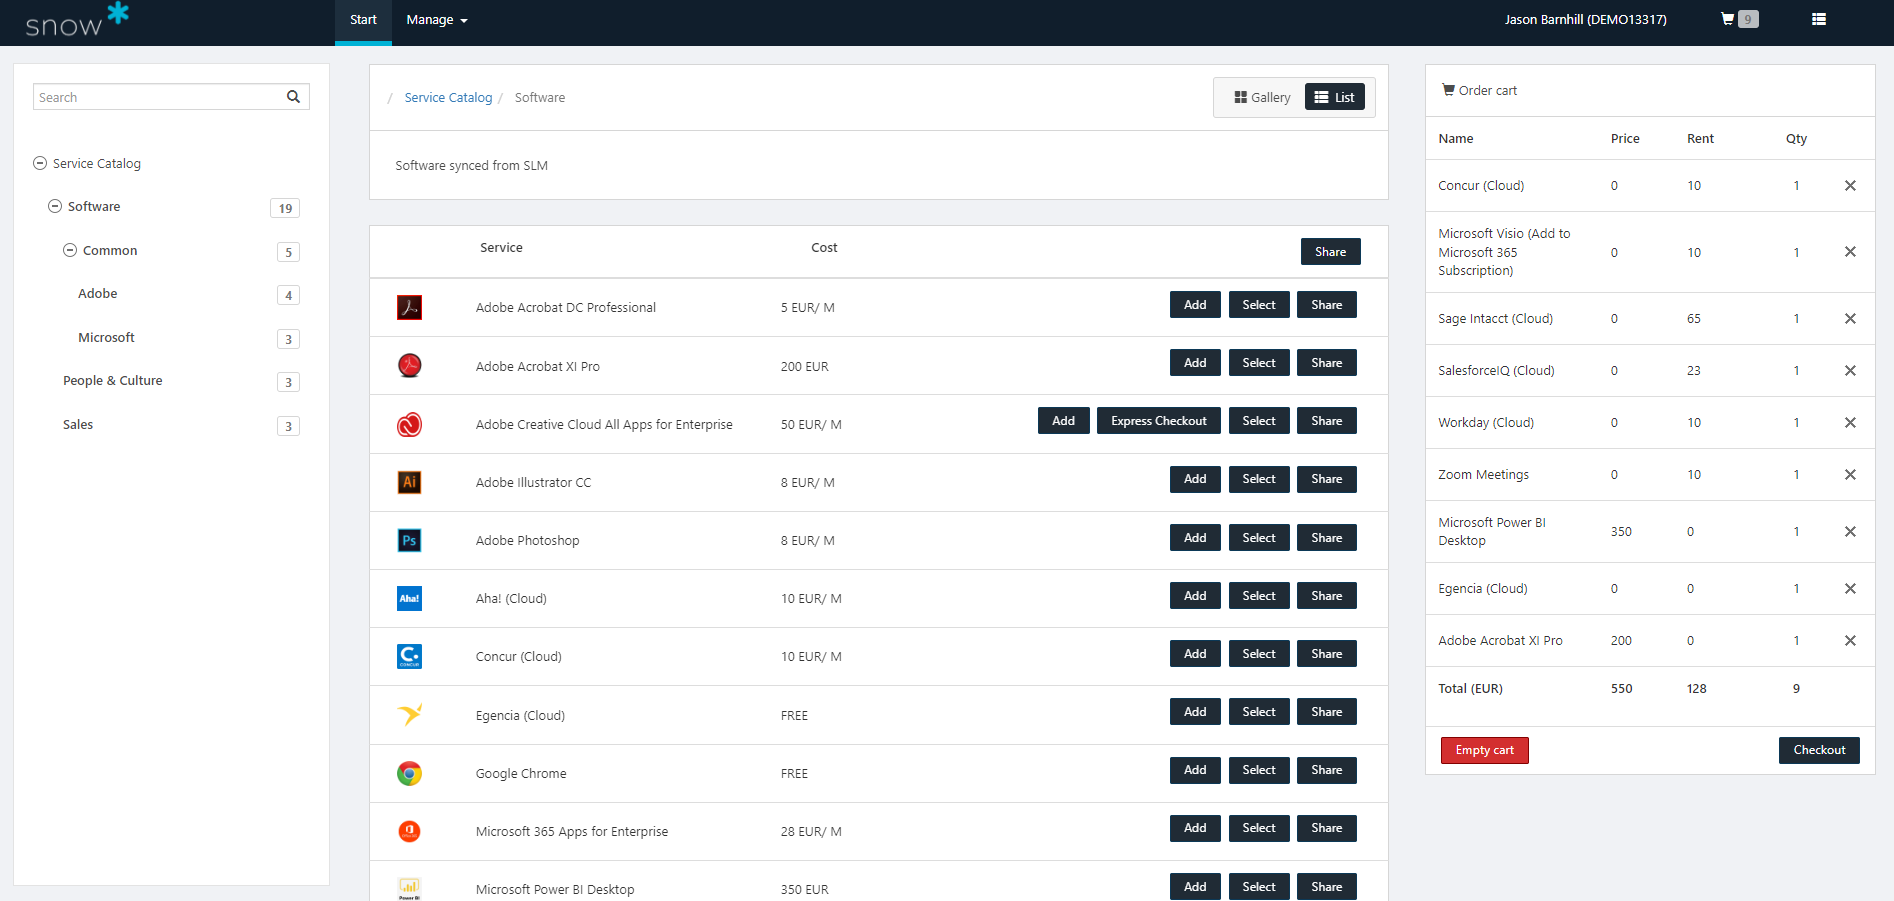Click the Adobe Photoshop icon

coord(409,540)
